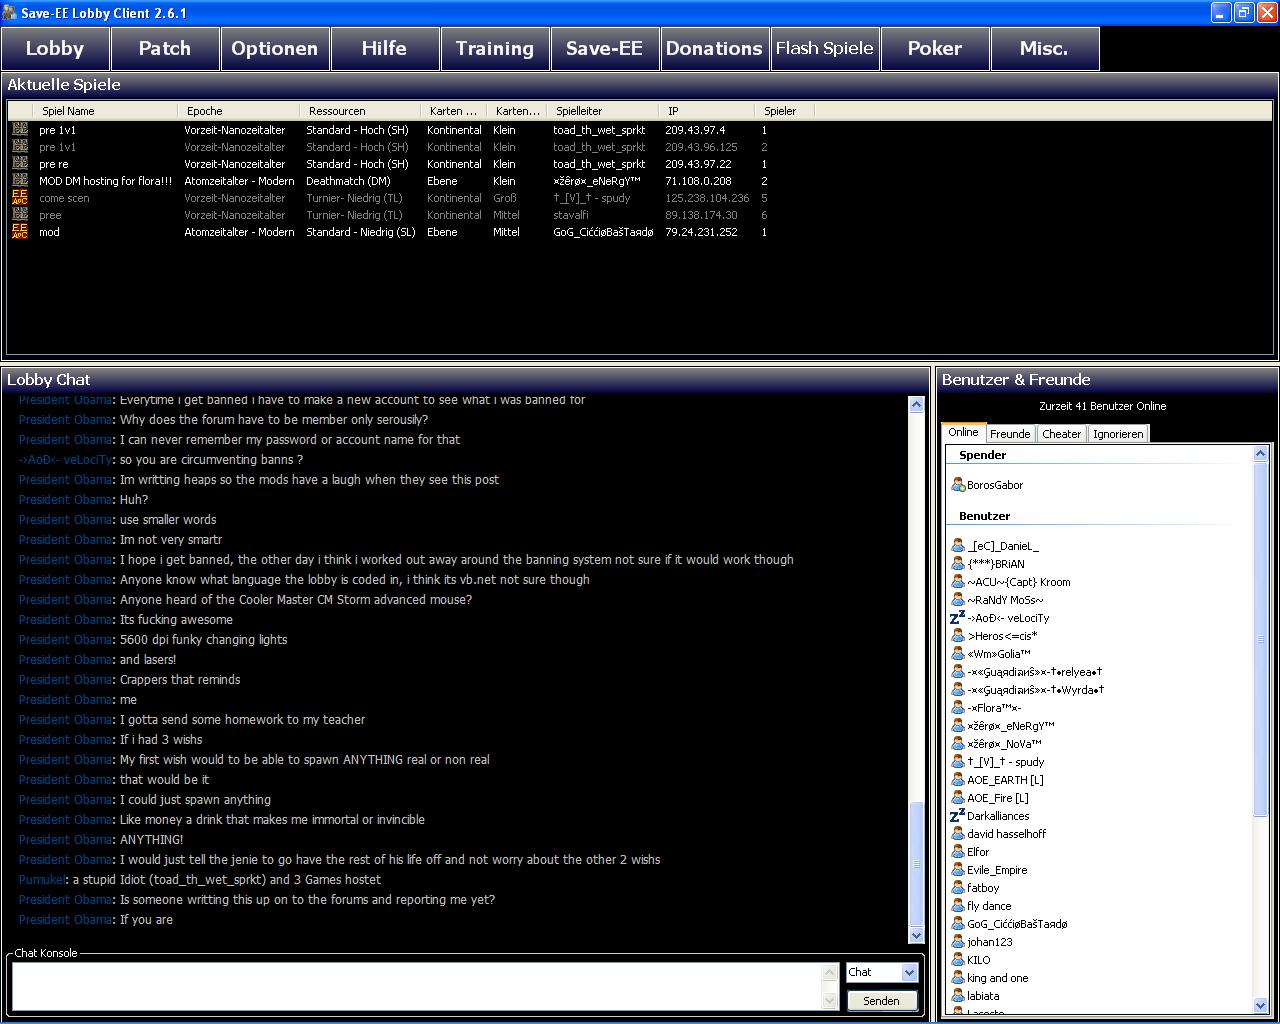Image resolution: width=1280 pixels, height=1024 pixels.
Task: Open the Ignorieren tab
Action: (1118, 434)
